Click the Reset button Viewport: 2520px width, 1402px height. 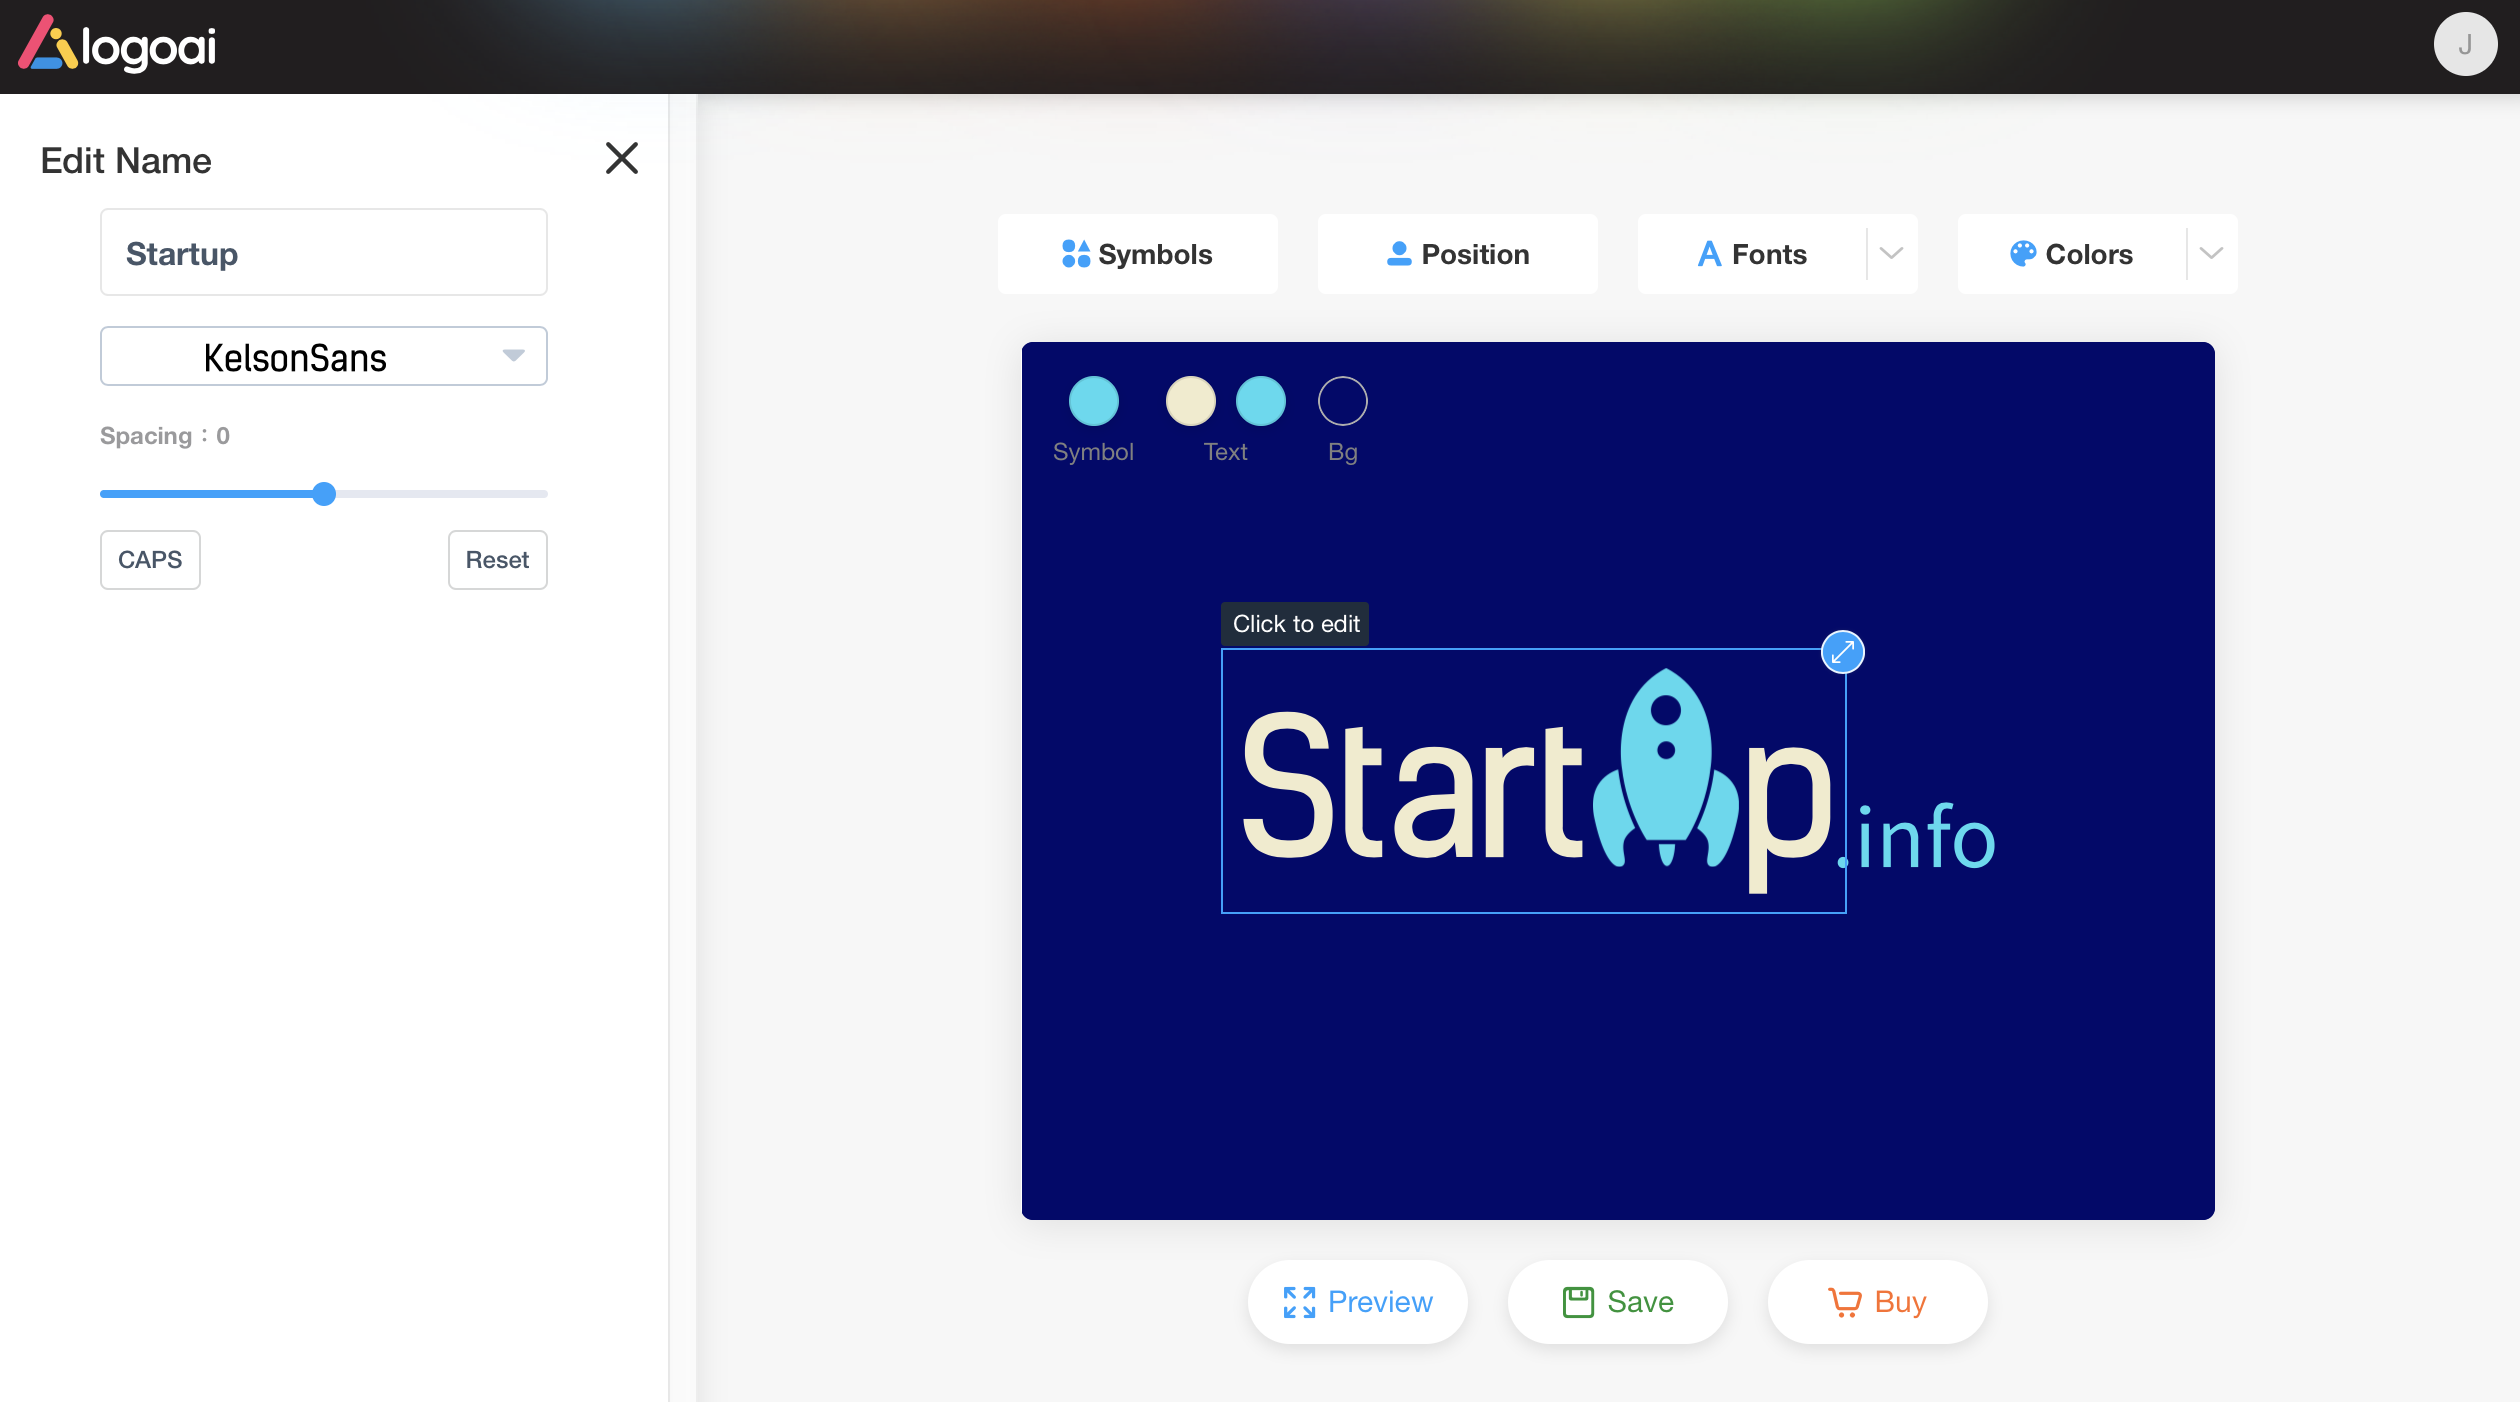click(497, 560)
